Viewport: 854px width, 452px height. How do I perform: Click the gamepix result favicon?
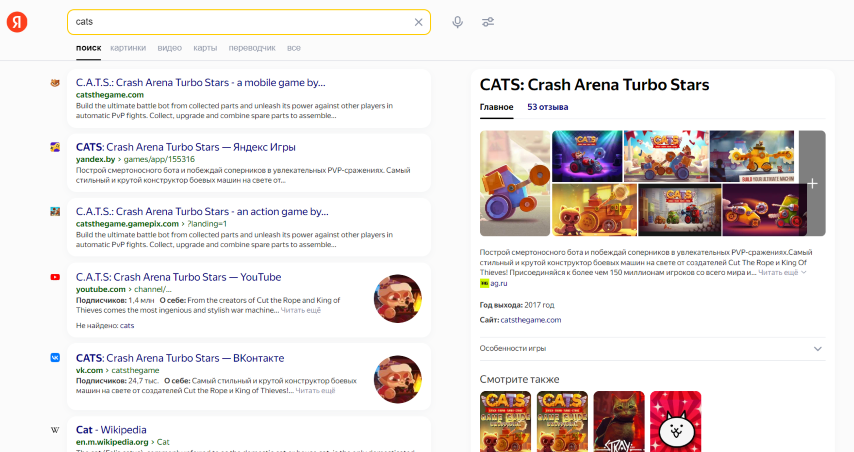(55, 212)
